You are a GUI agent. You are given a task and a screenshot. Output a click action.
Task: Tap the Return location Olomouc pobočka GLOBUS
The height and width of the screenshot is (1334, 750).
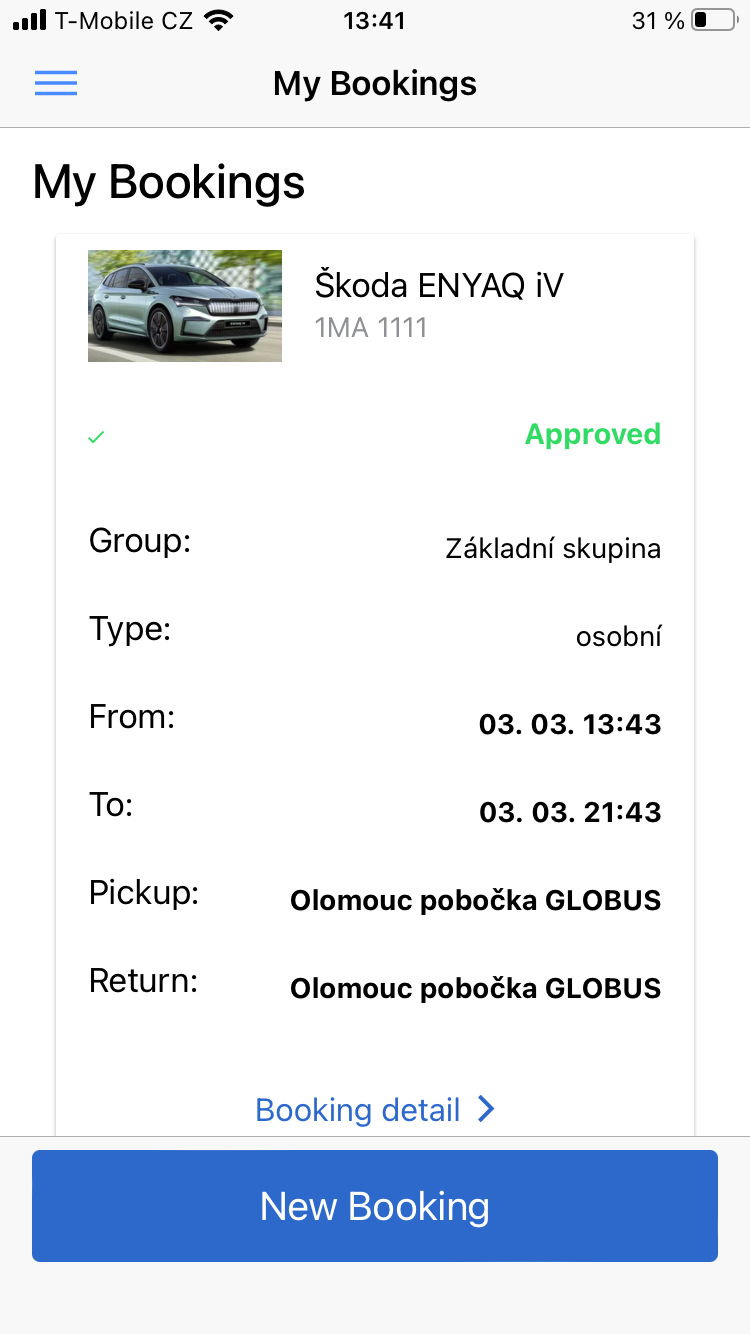pyautogui.click(x=475, y=989)
